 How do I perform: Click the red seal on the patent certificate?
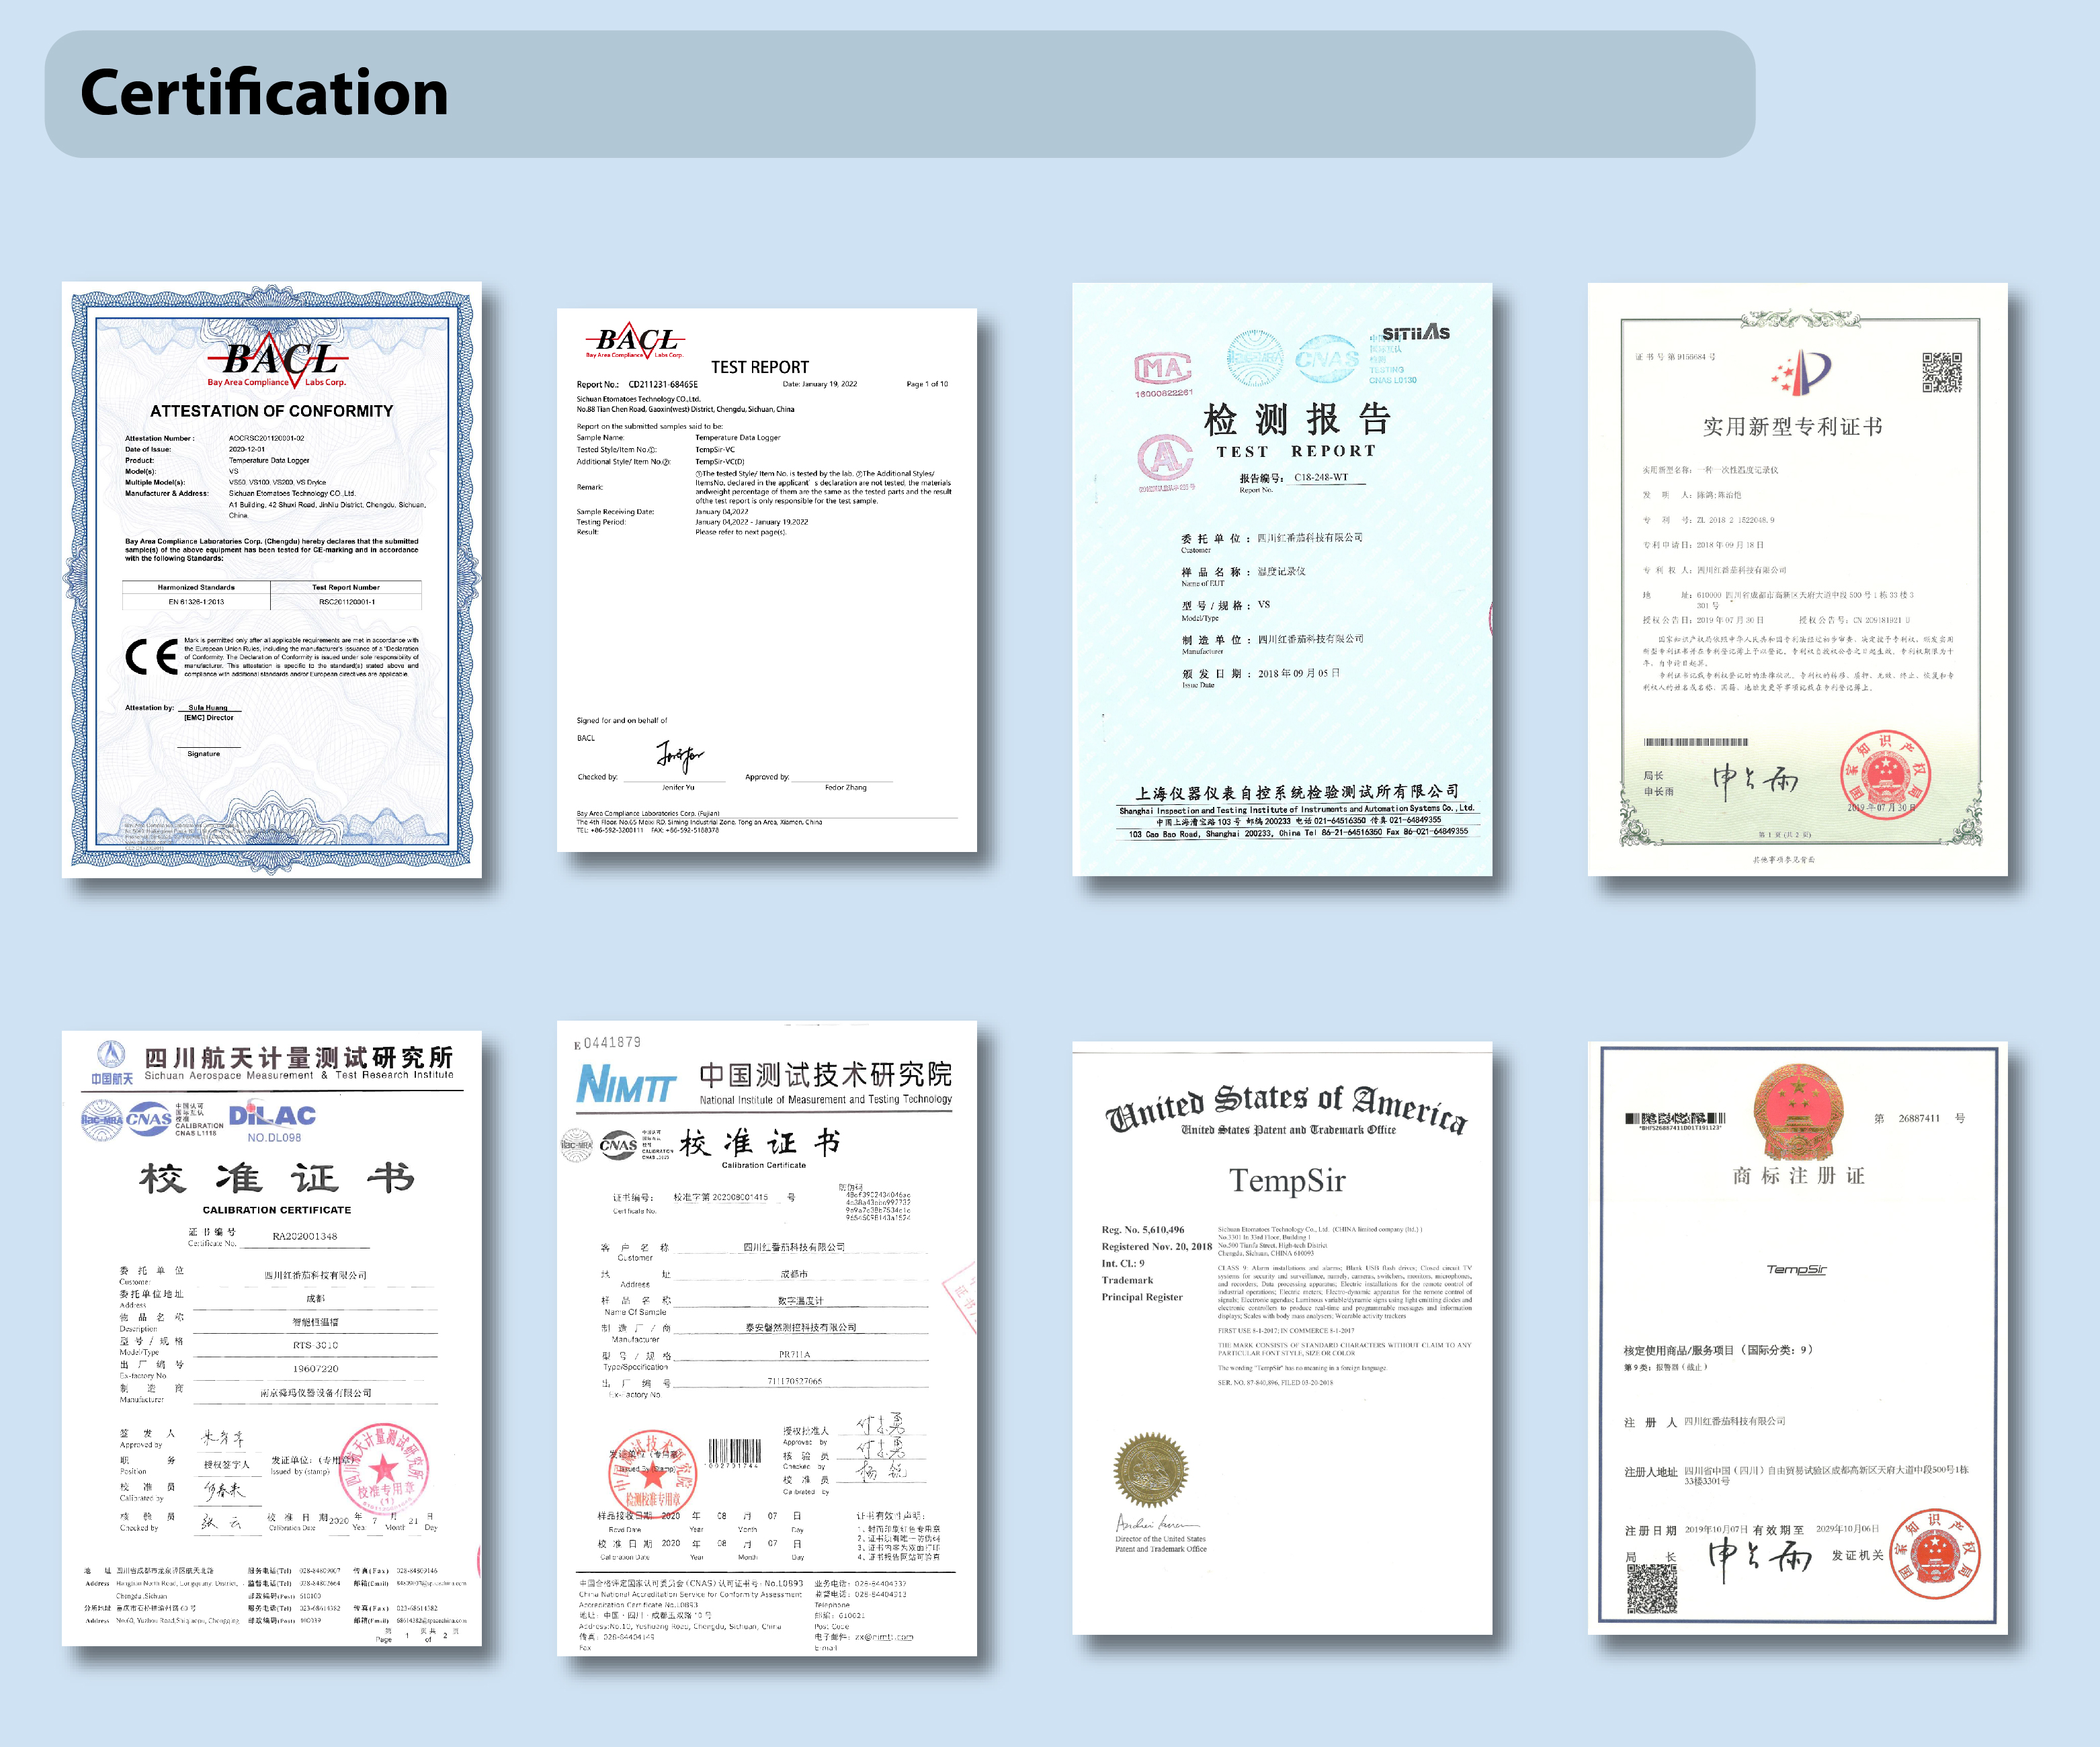click(1885, 775)
